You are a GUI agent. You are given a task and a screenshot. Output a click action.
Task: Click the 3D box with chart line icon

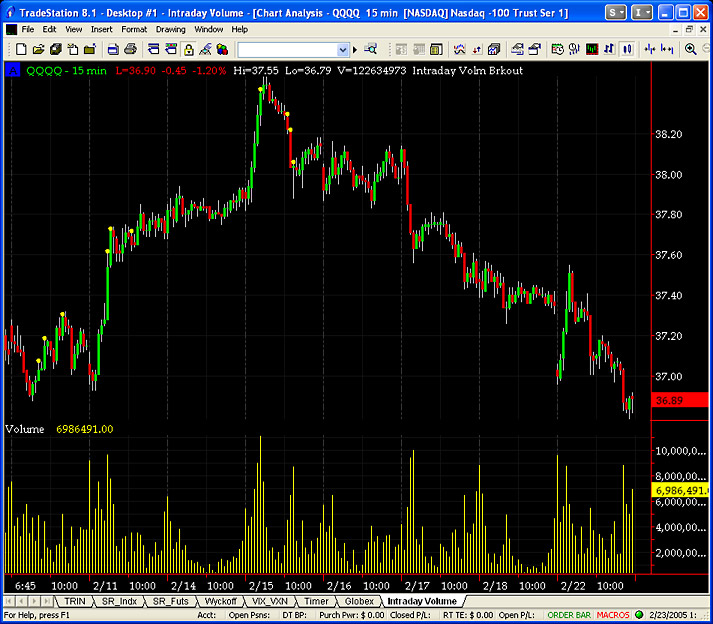[494, 49]
